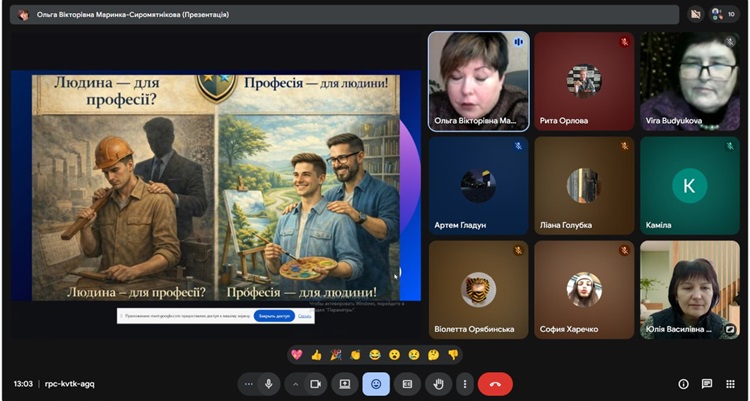Toggle captions in the call toolbar
This screenshot has height=401, width=750.
click(x=407, y=384)
